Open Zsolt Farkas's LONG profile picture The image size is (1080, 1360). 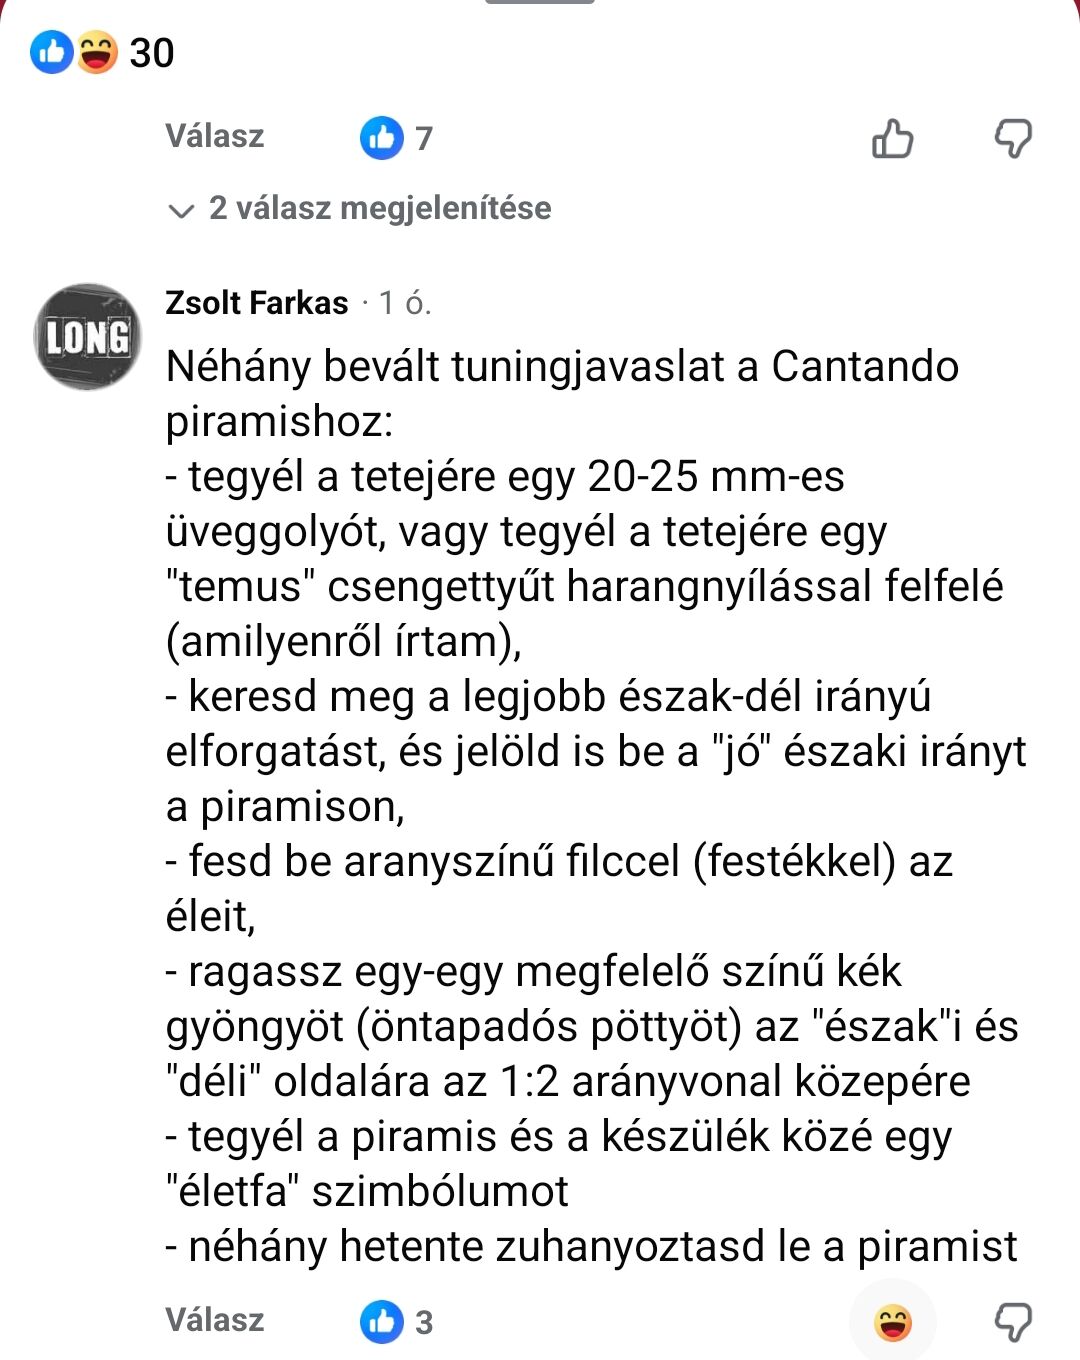(88, 337)
